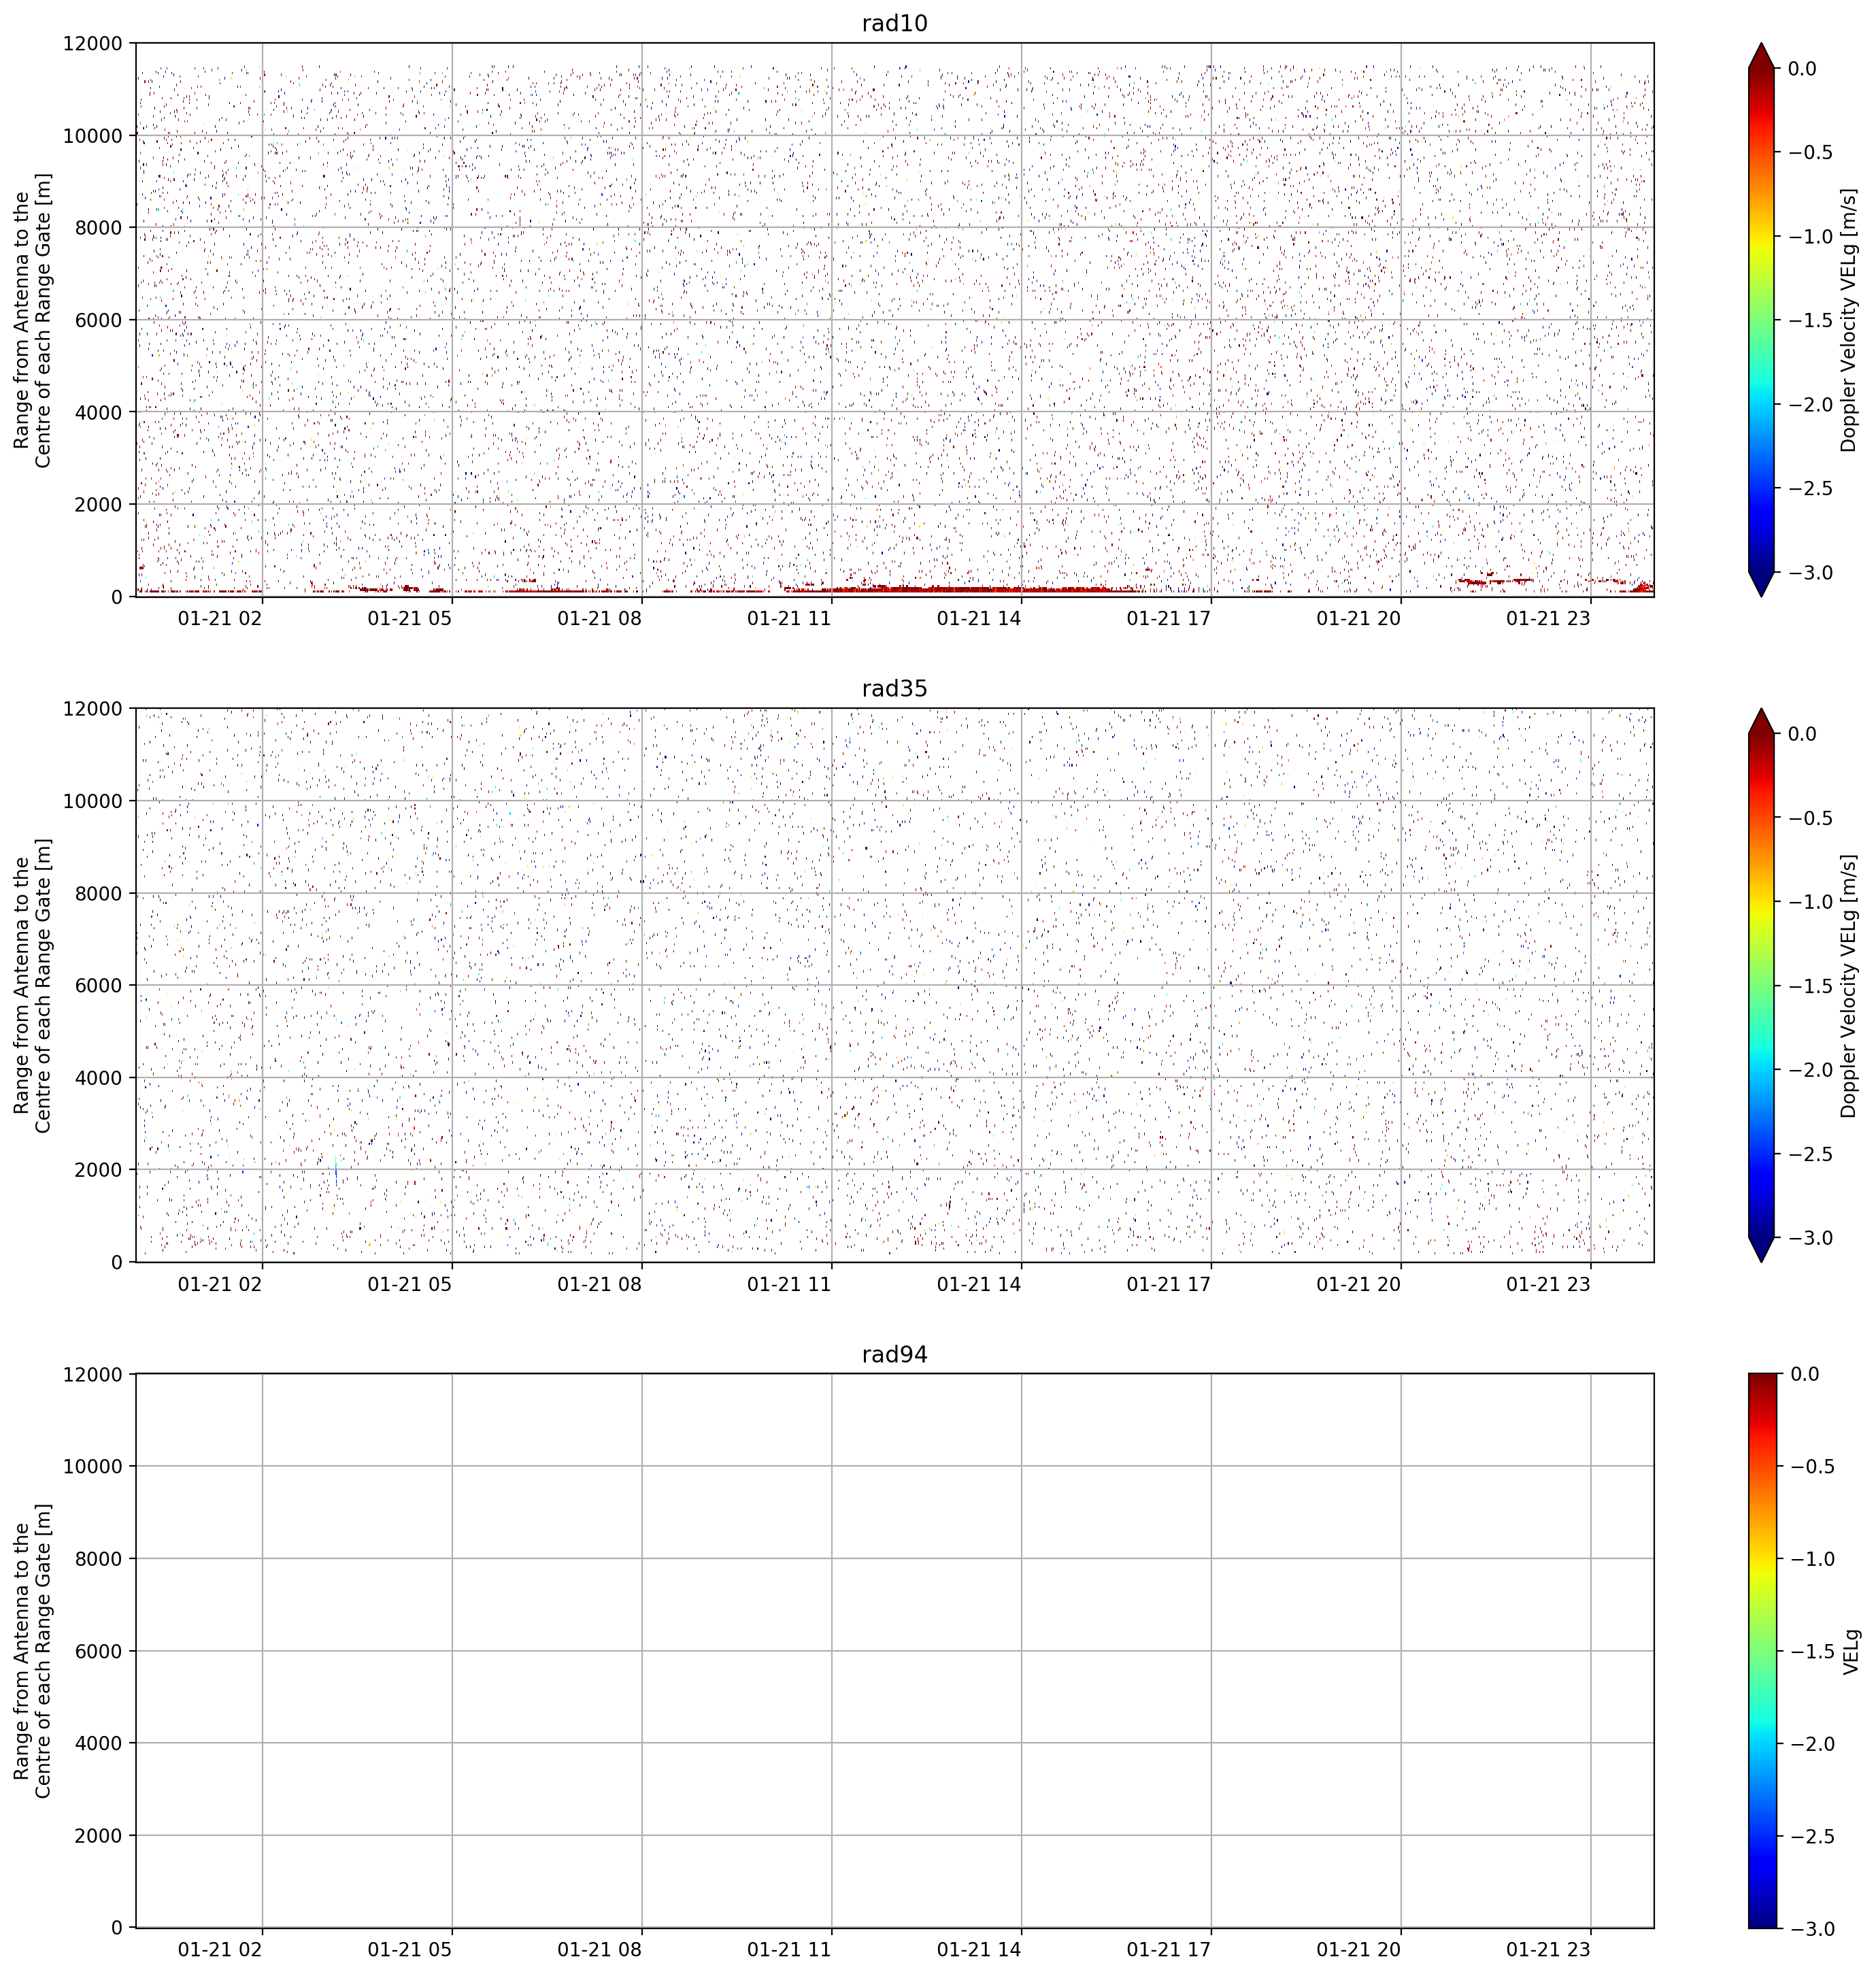Click the rad35 y-axis label text
Image resolution: width=1876 pixels, height=1974 pixels.
32,985
